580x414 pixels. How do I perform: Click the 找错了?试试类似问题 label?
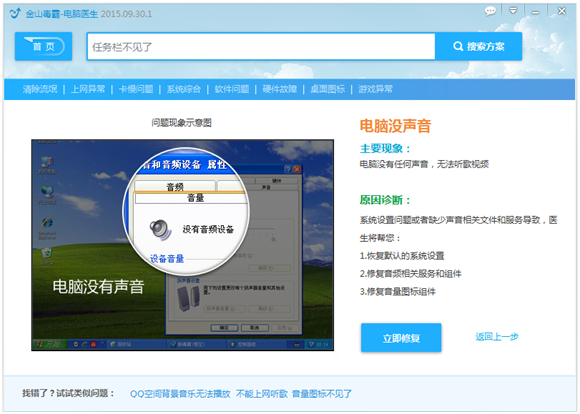coord(68,393)
